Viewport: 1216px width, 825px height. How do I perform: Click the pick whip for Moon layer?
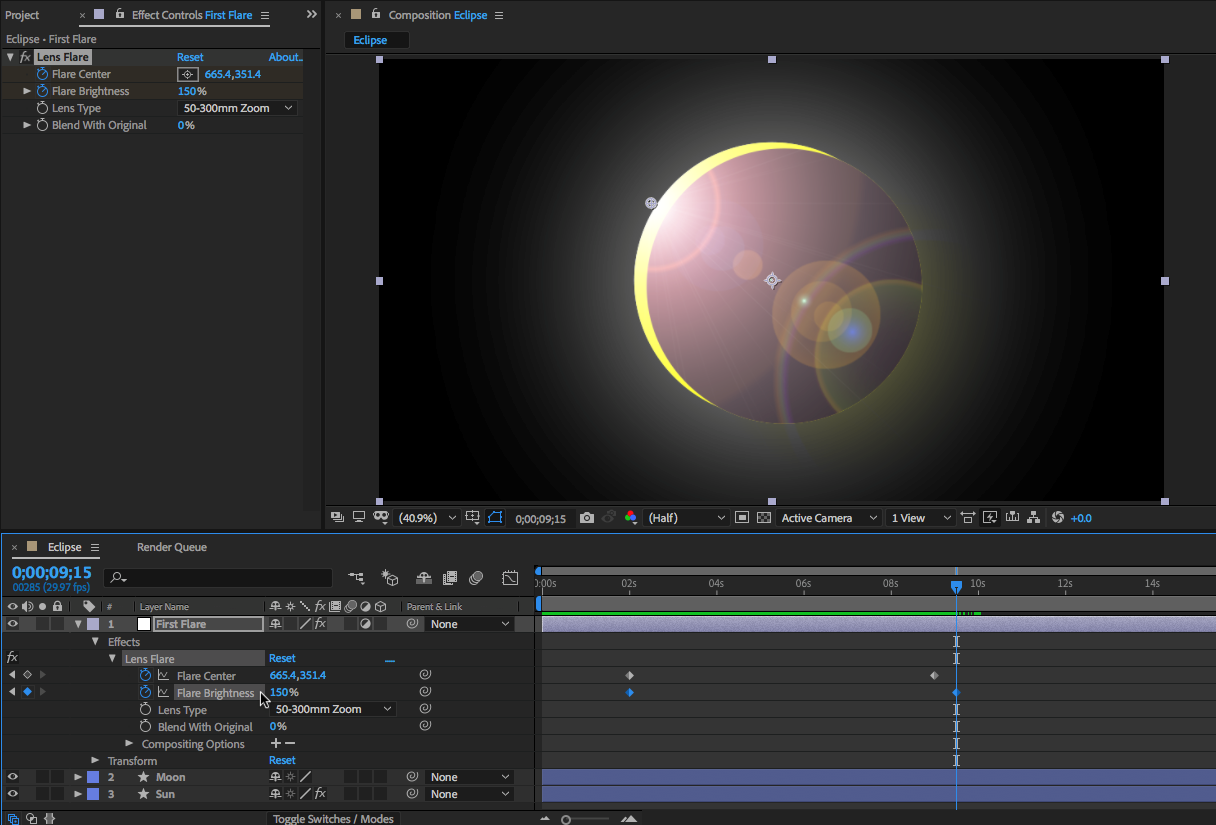point(412,777)
